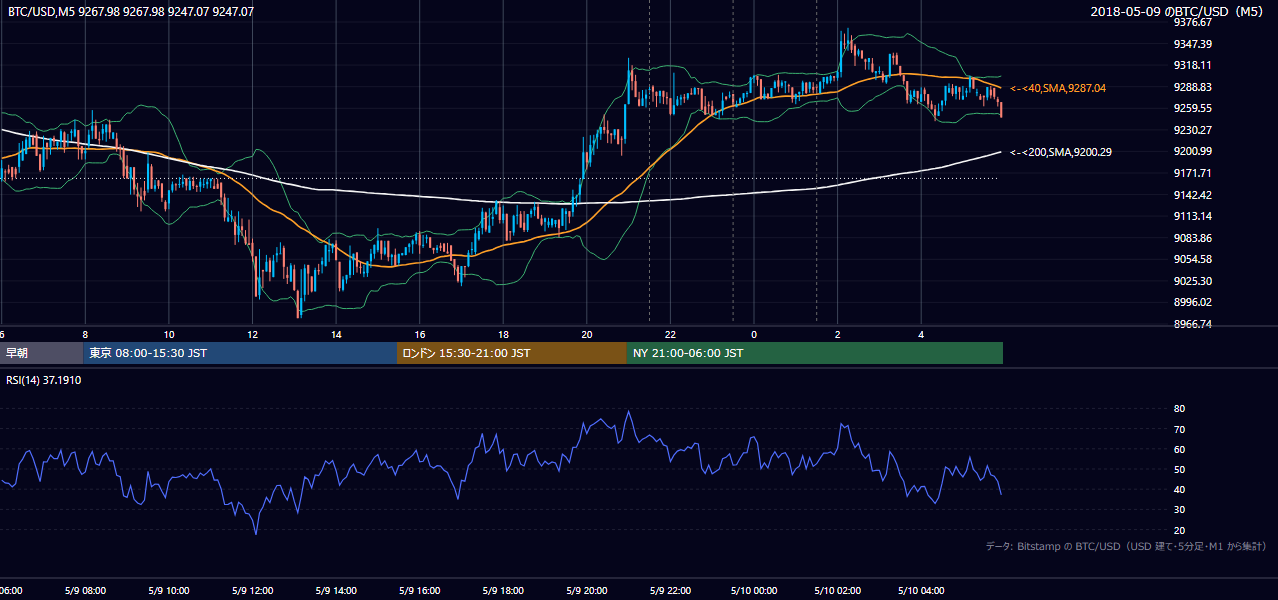Viewport: 1278px width, 600px height.
Task: Select the 200 SMA label reading 9200.29
Action: click(1061, 152)
